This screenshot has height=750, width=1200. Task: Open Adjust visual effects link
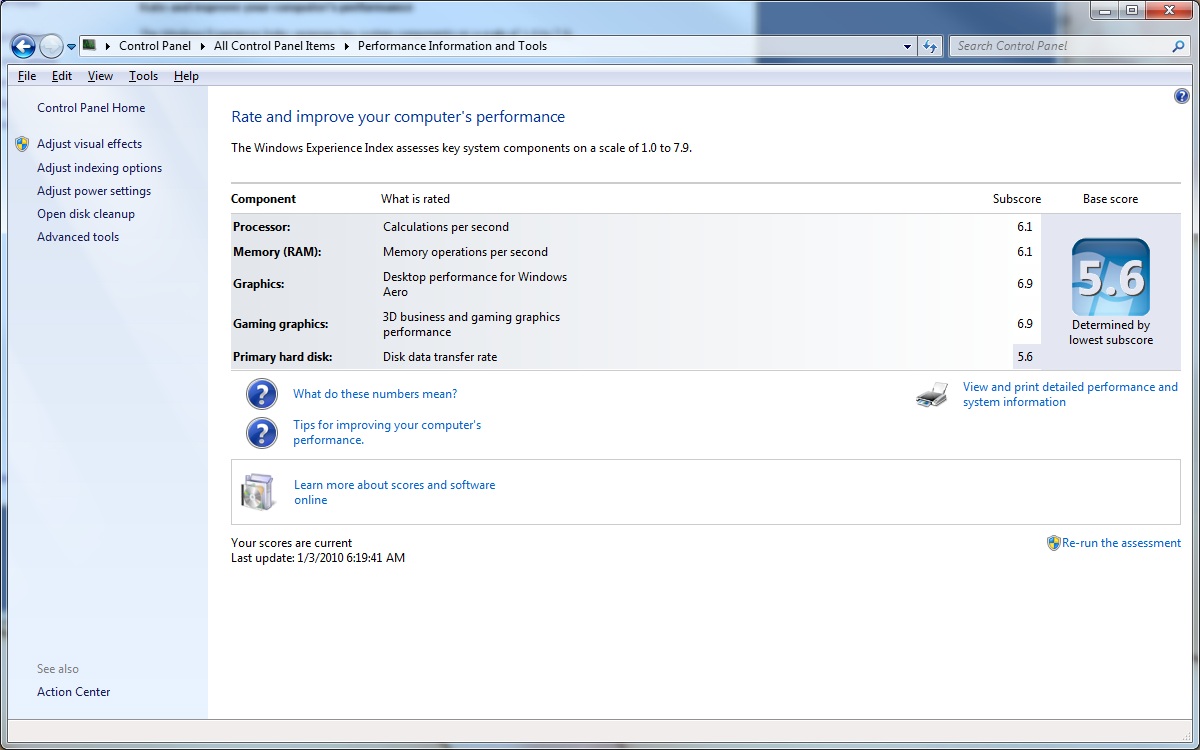coord(89,144)
